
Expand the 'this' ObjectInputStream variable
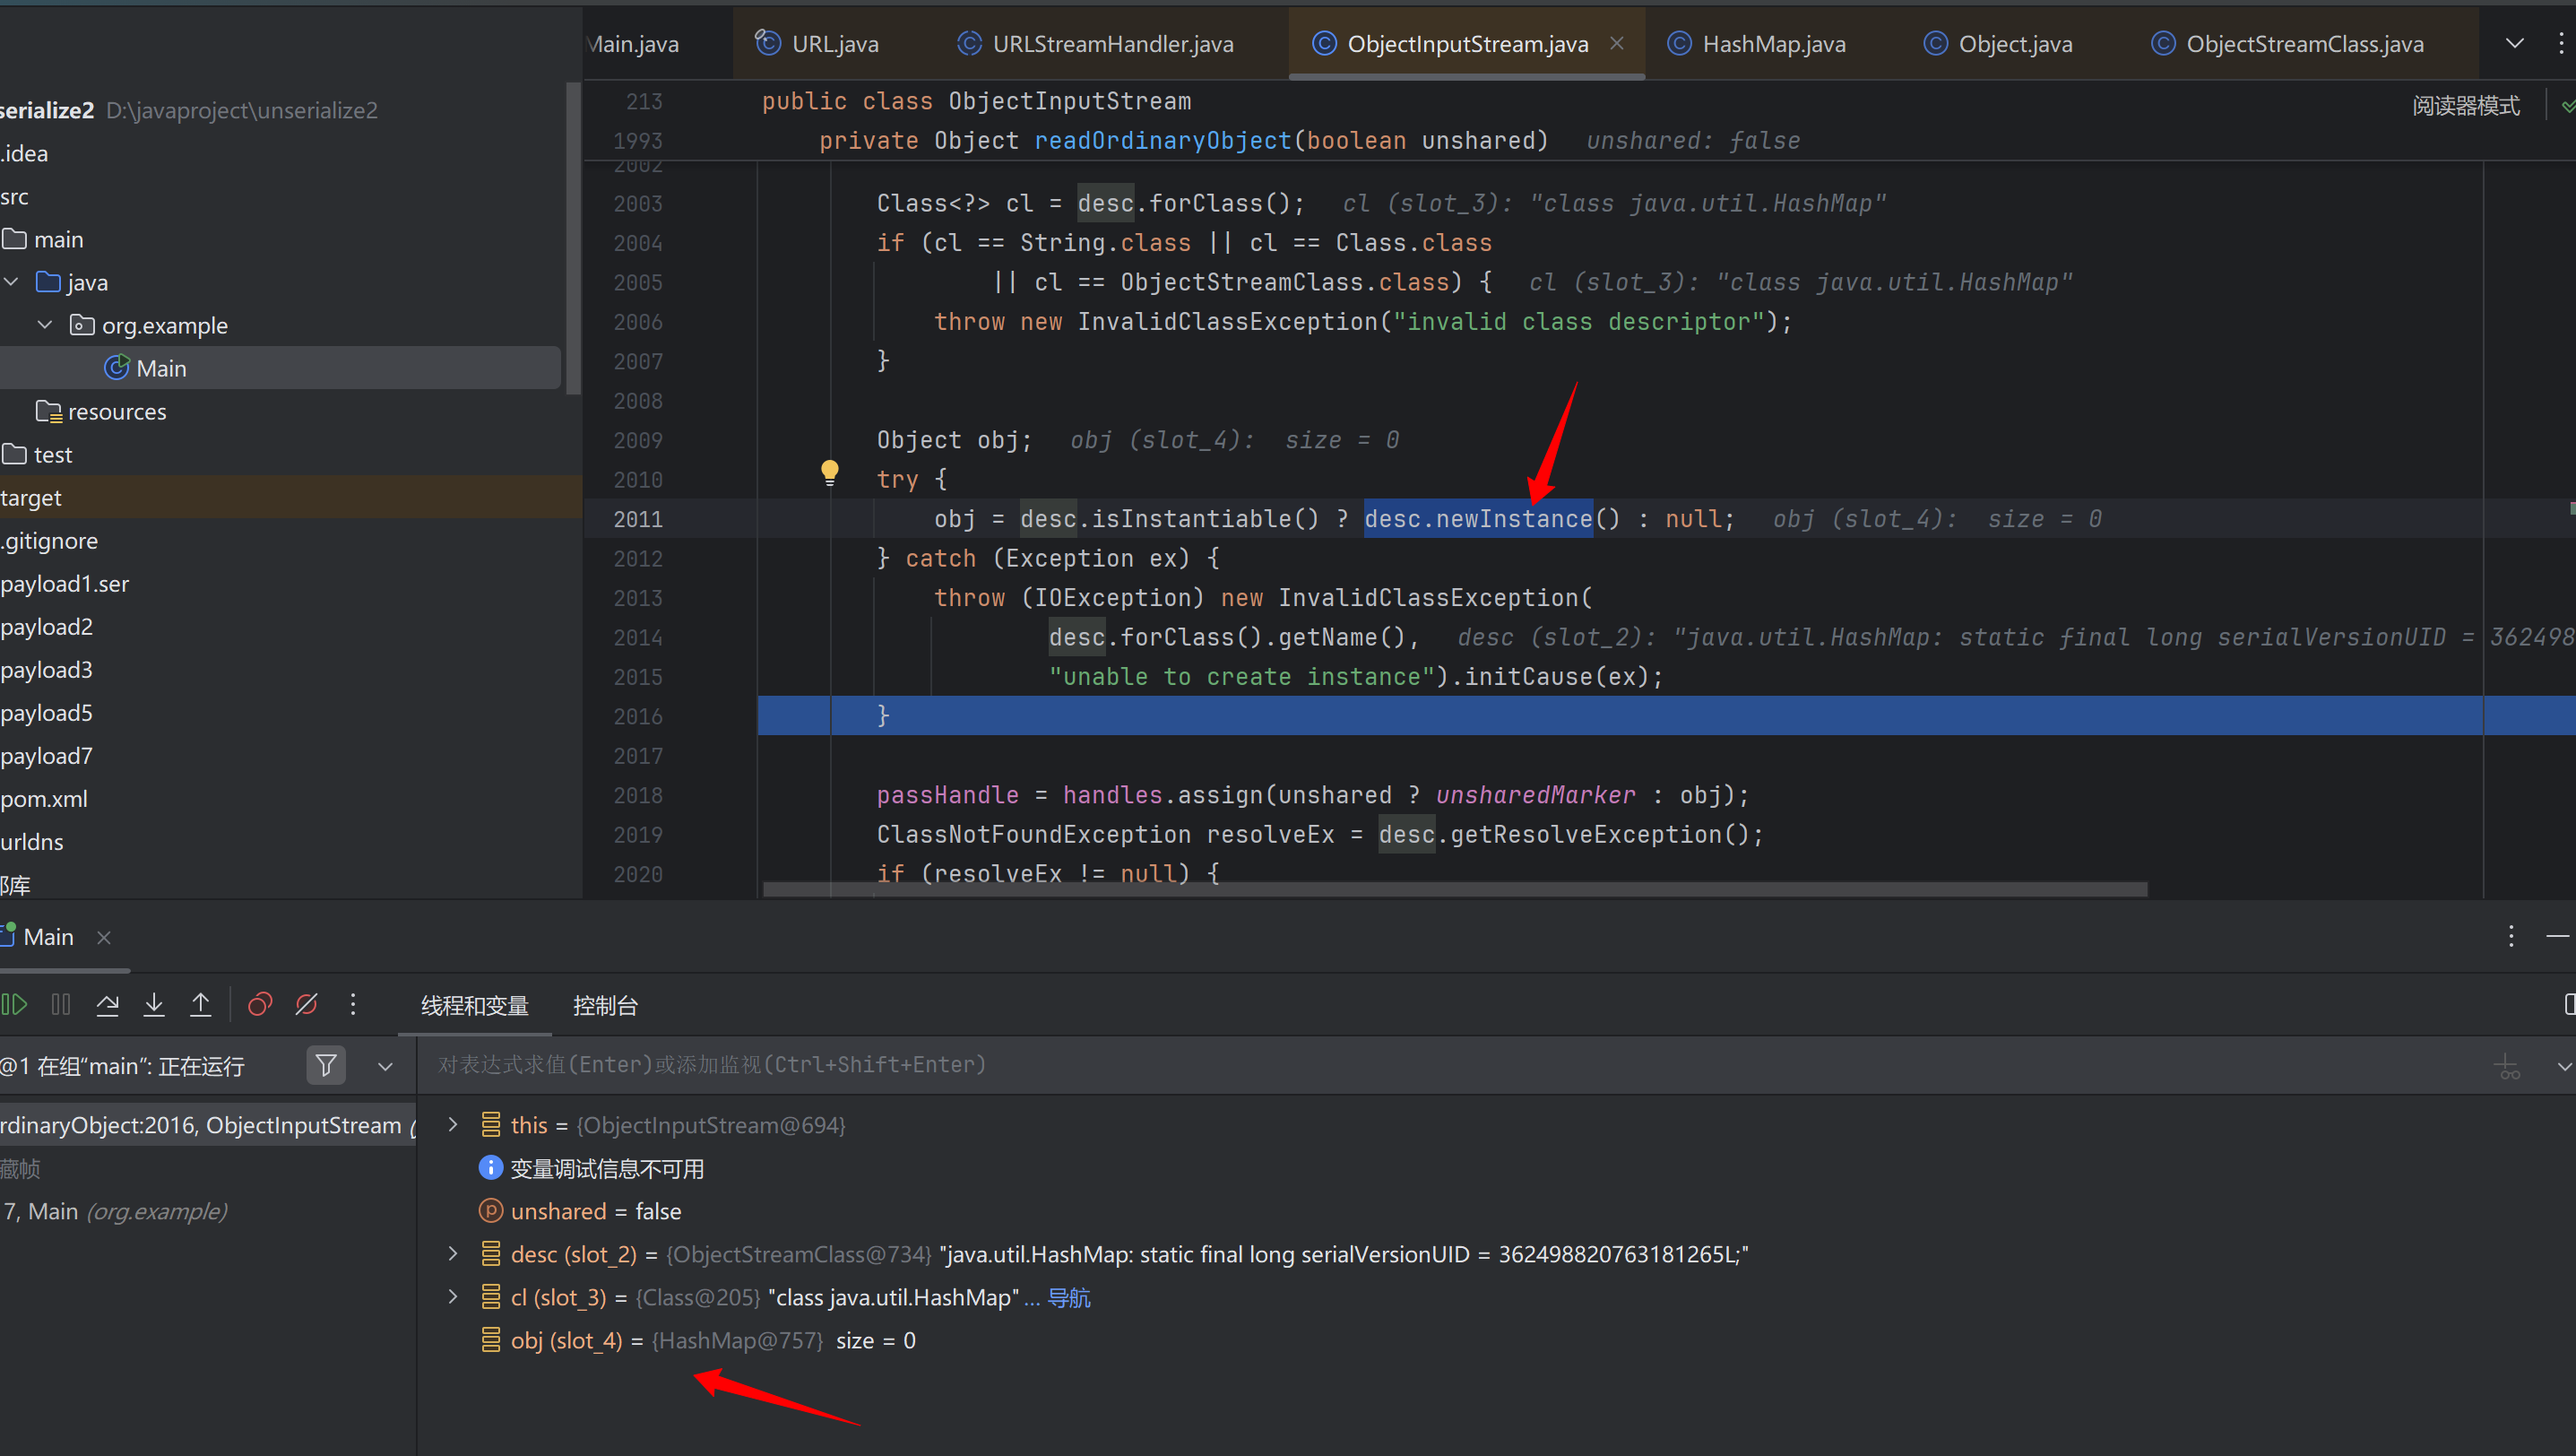tap(453, 1125)
